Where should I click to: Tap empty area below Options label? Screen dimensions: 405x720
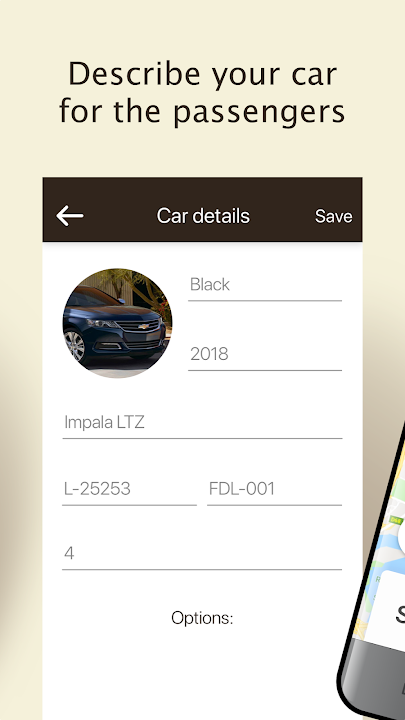(202, 675)
